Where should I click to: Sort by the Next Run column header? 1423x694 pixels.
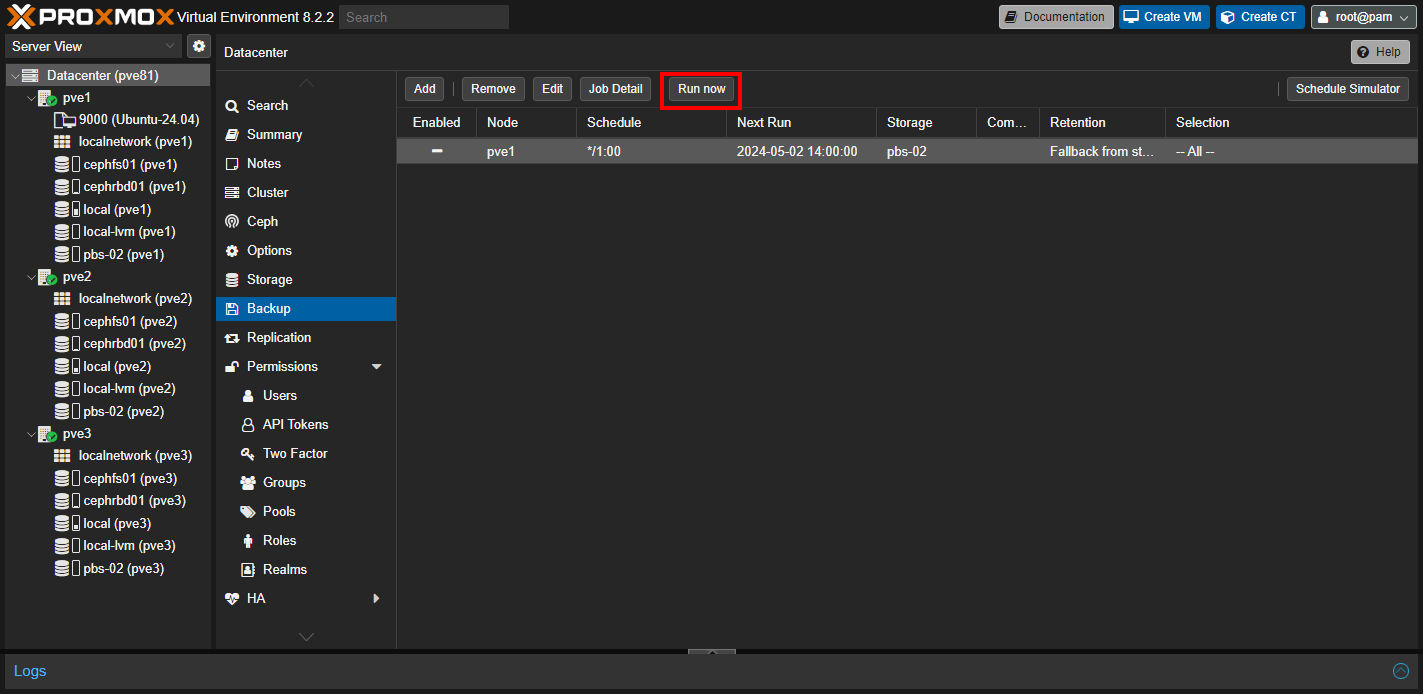click(801, 123)
